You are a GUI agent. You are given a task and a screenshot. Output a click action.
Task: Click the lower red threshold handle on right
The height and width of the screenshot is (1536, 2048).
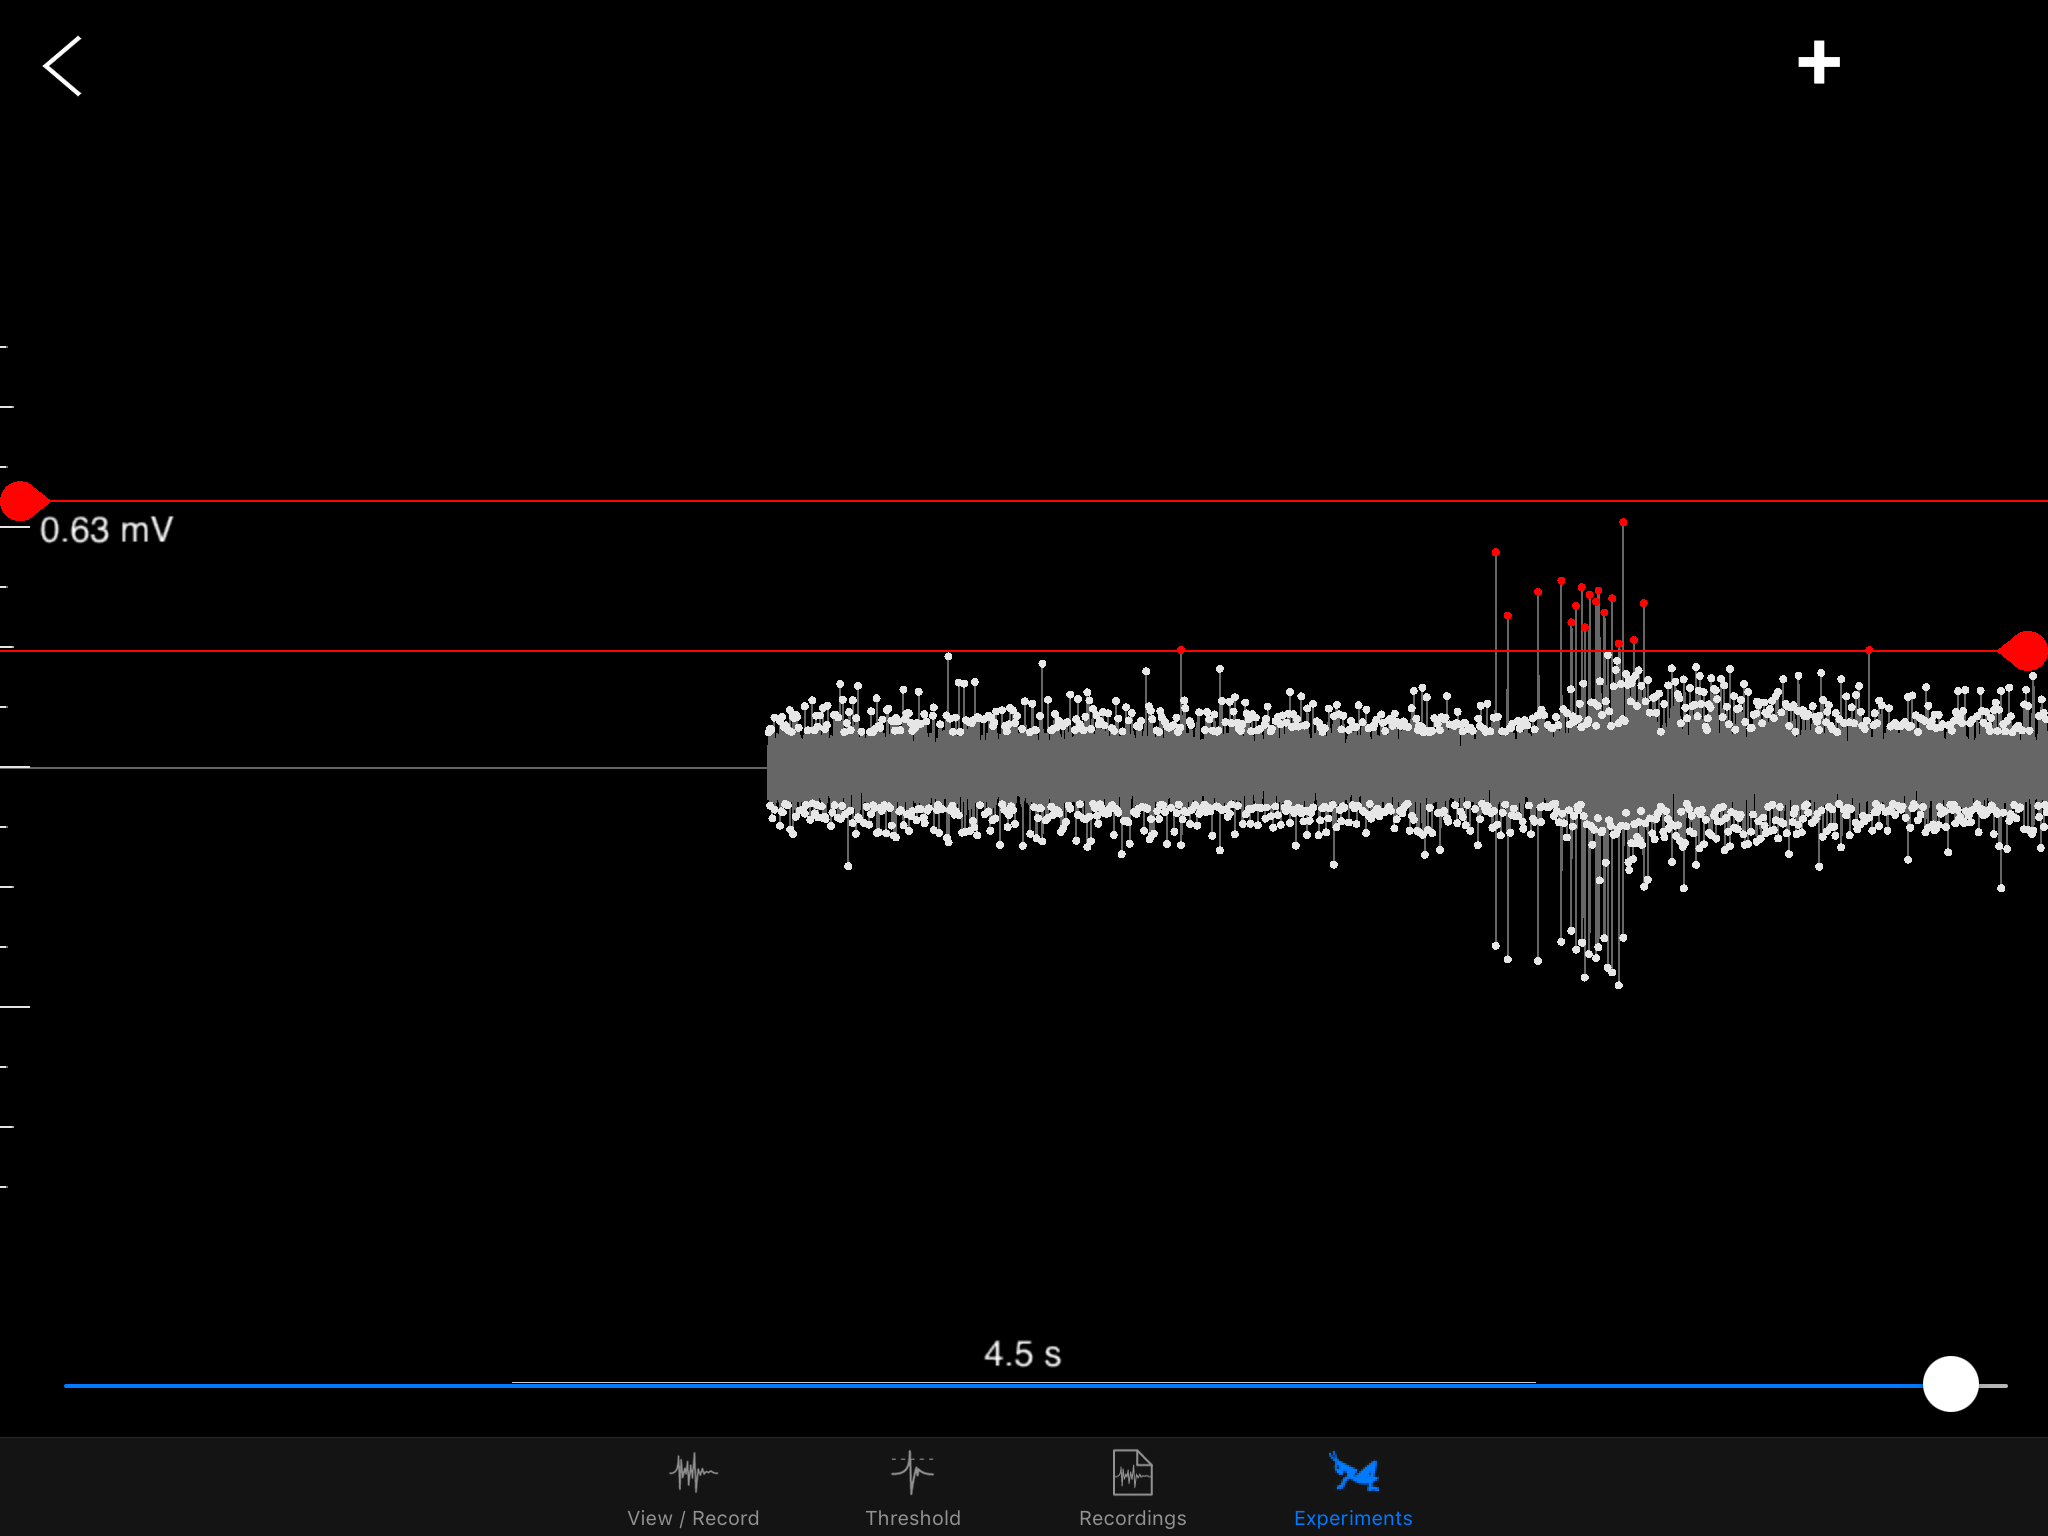coord(2023,651)
